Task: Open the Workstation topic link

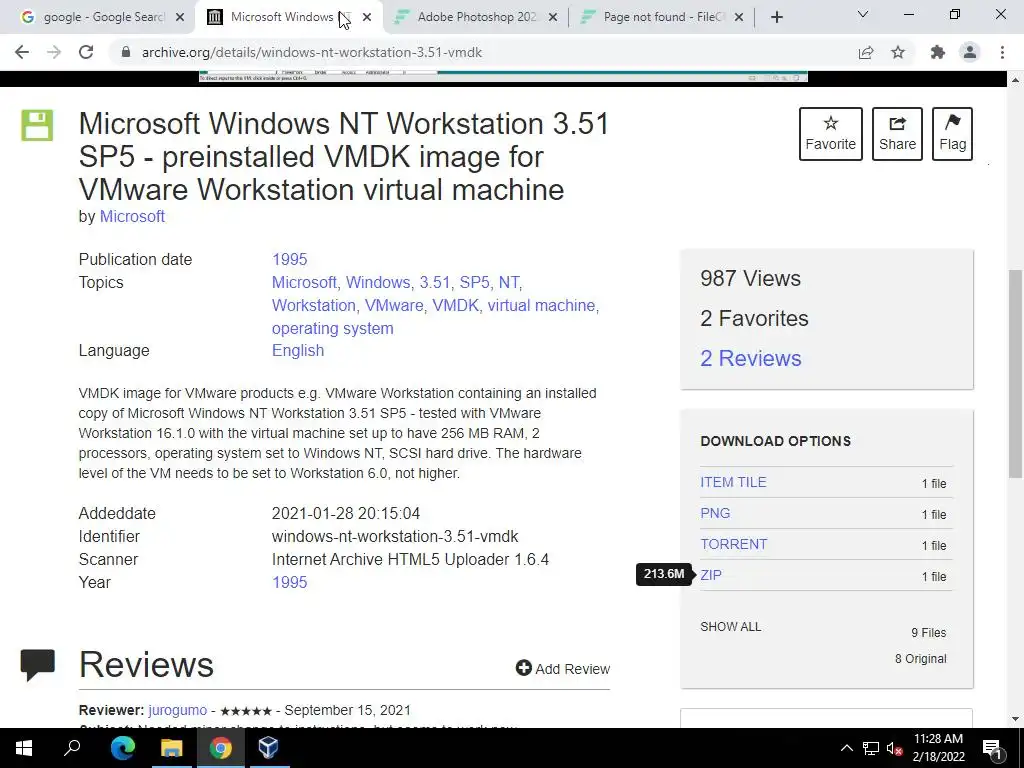Action: pyautogui.click(x=313, y=306)
